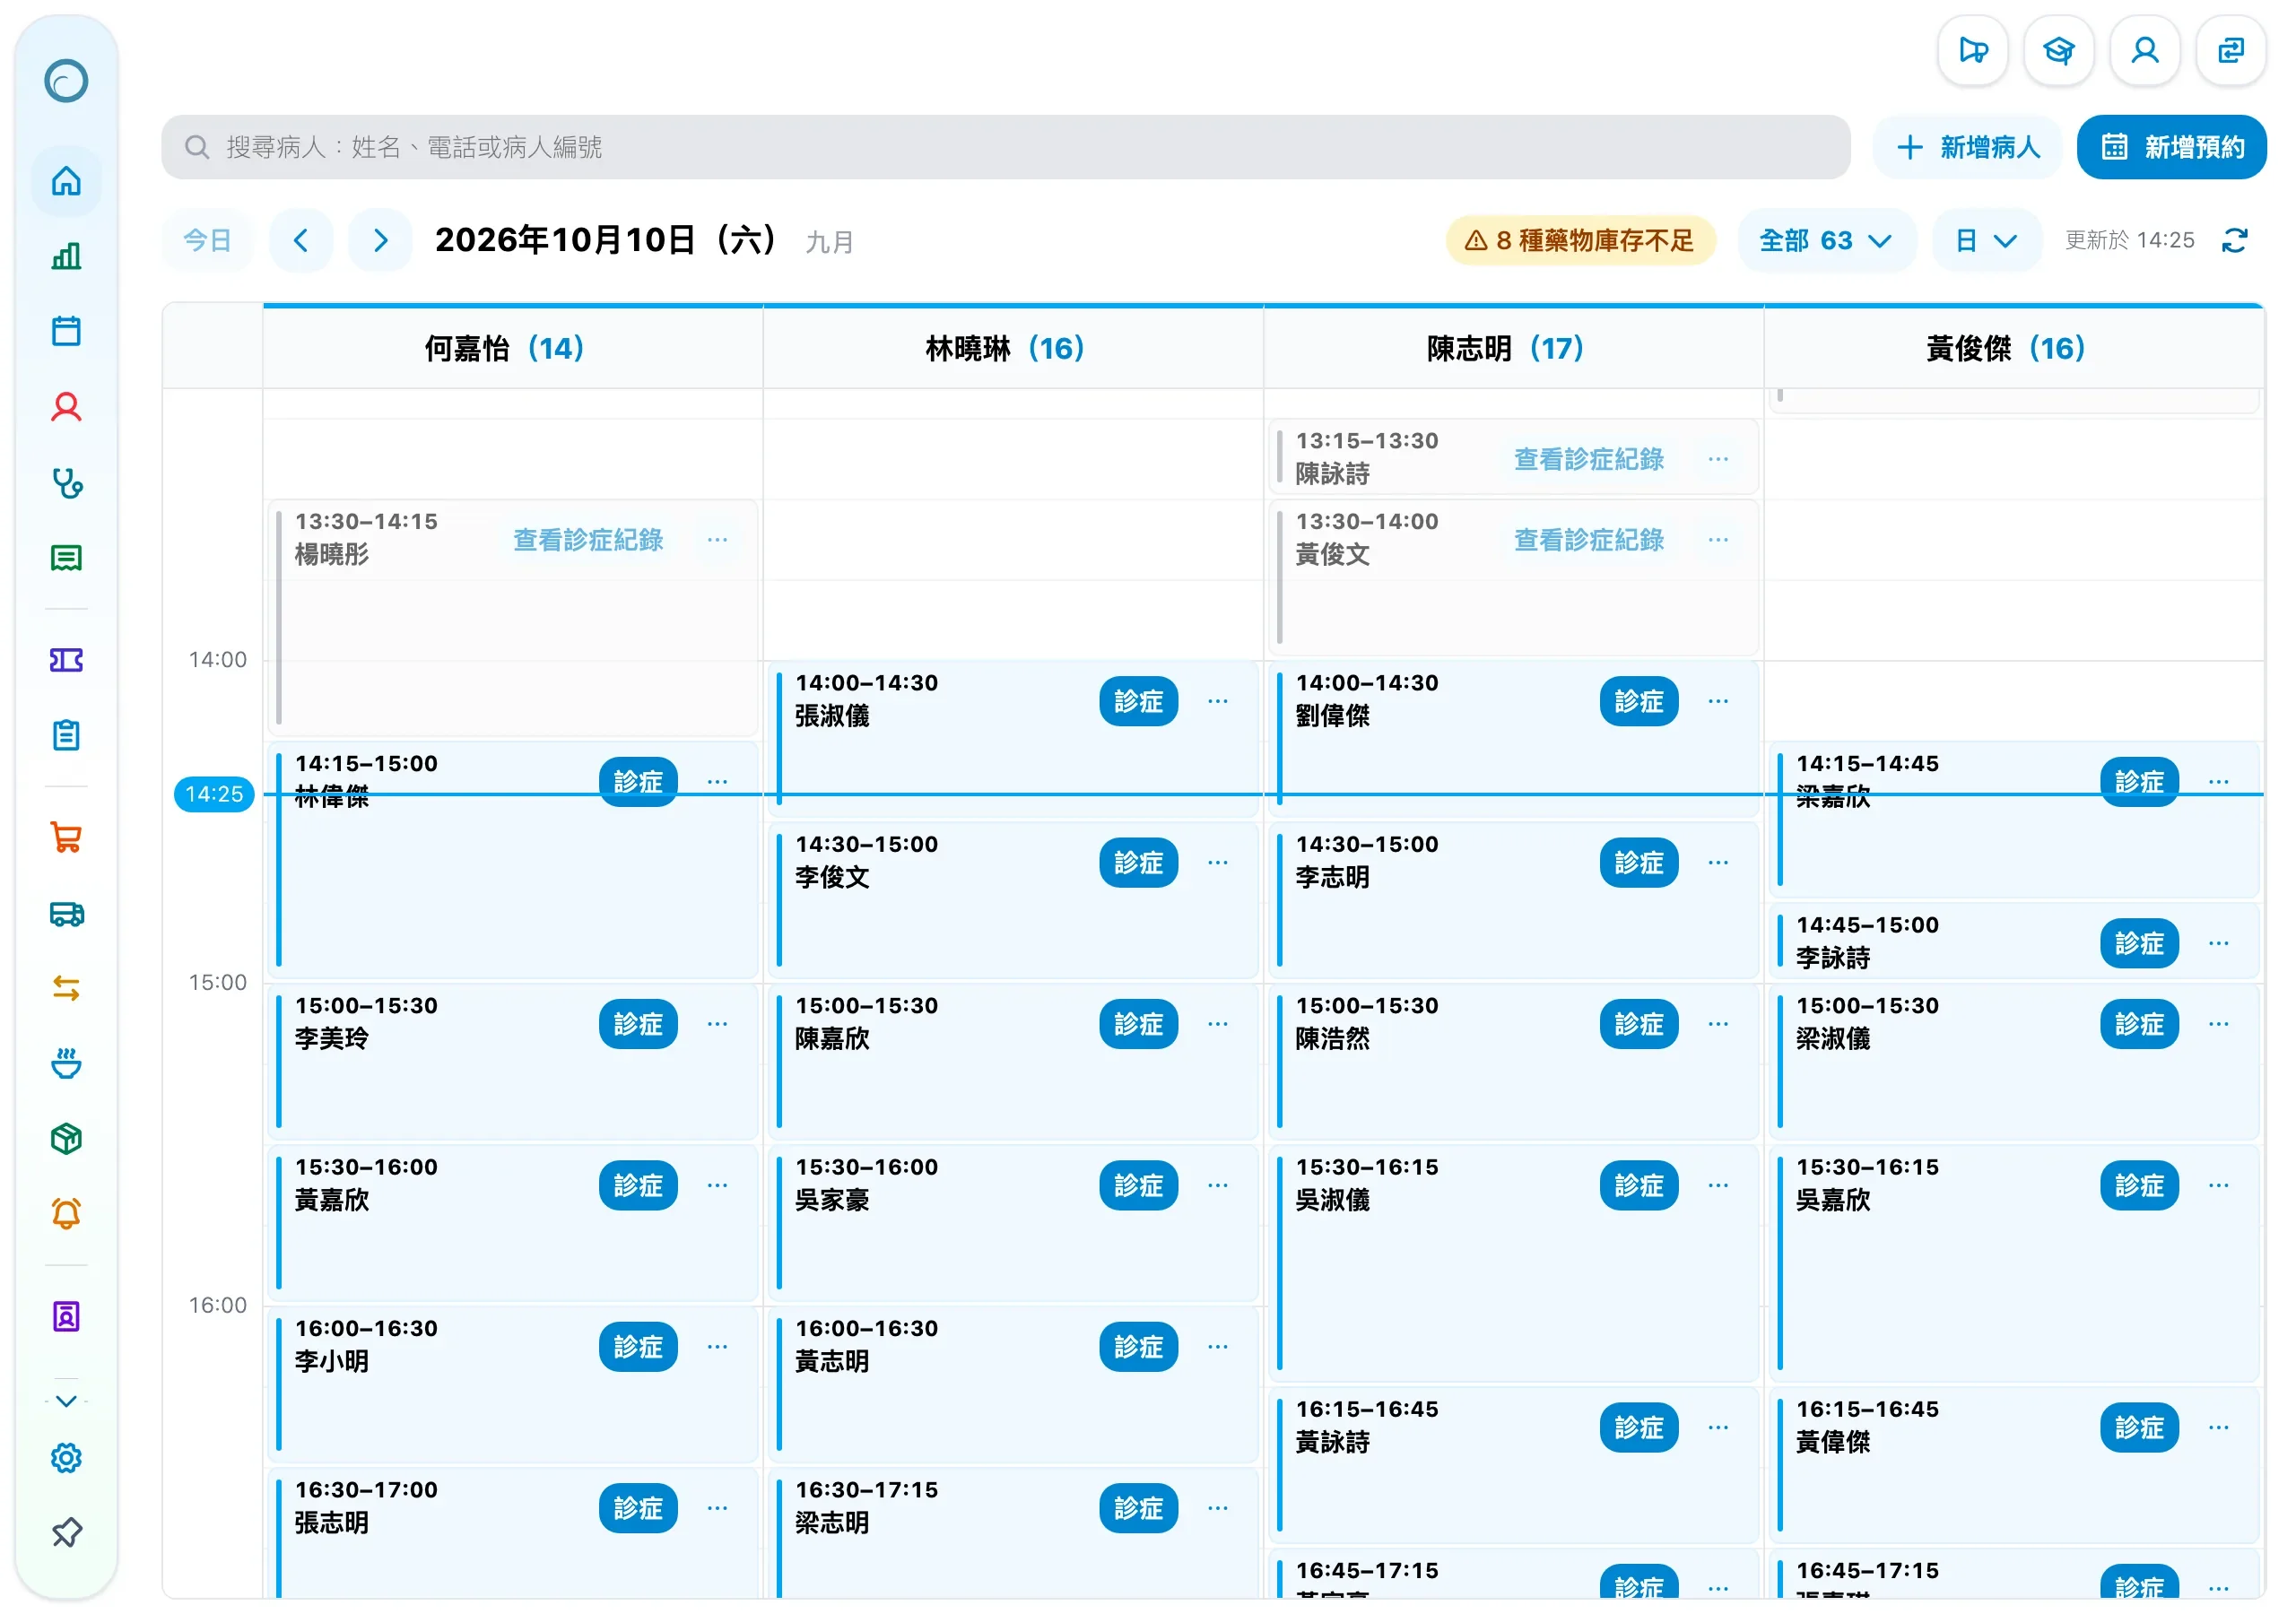Click the switch windows icon at top right
Viewport: 2296px width, 1614px height.
(2230, 50)
